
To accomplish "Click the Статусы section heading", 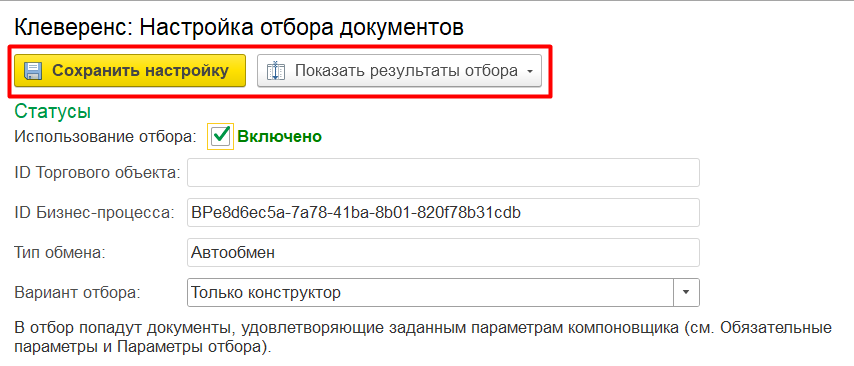I will (52, 111).
